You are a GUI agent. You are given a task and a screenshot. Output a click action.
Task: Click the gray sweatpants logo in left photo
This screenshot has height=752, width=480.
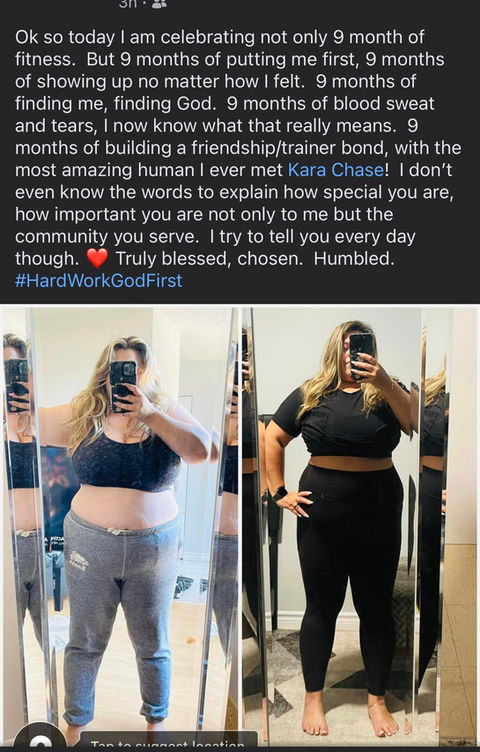79,560
